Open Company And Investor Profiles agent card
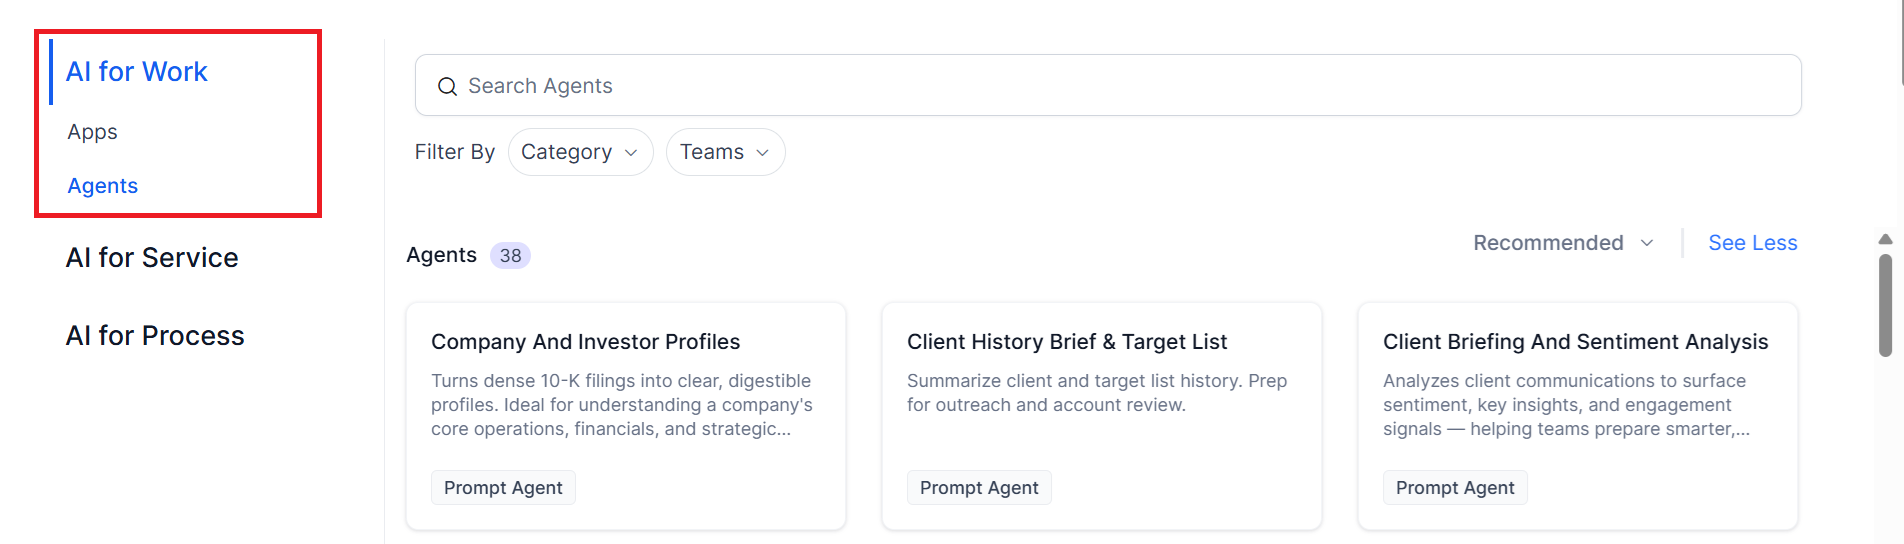 point(626,416)
